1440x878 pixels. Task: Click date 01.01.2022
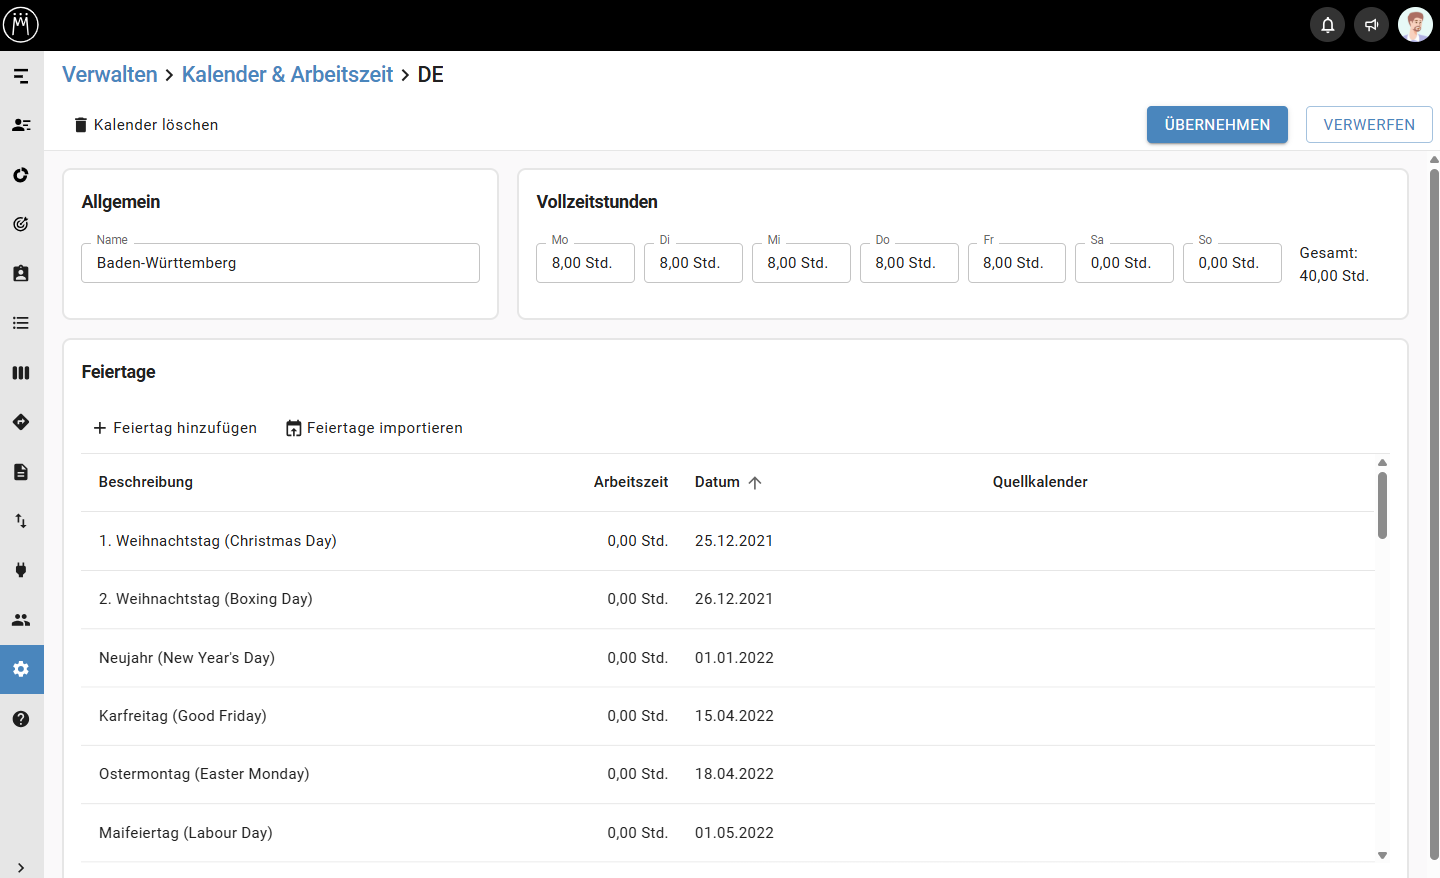(x=734, y=658)
